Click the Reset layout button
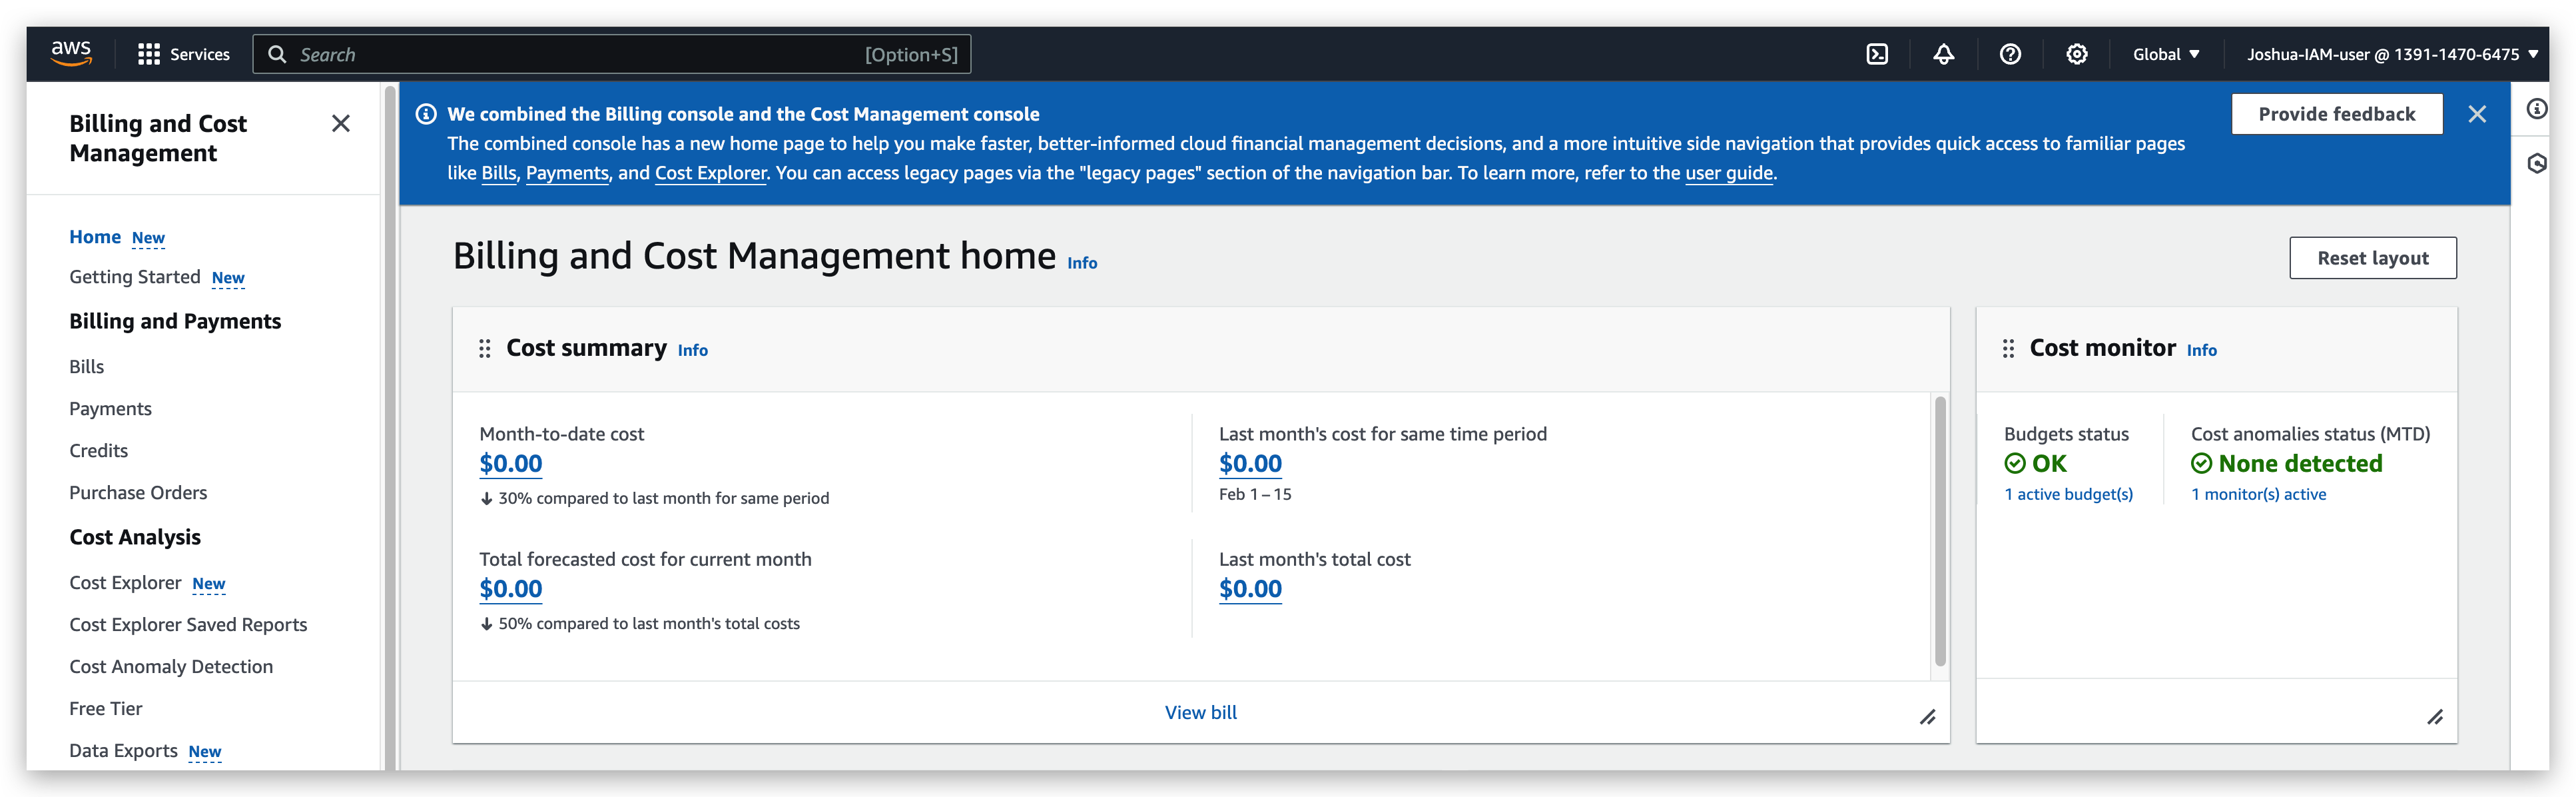Image resolution: width=2576 pixels, height=797 pixels. click(x=2373, y=257)
